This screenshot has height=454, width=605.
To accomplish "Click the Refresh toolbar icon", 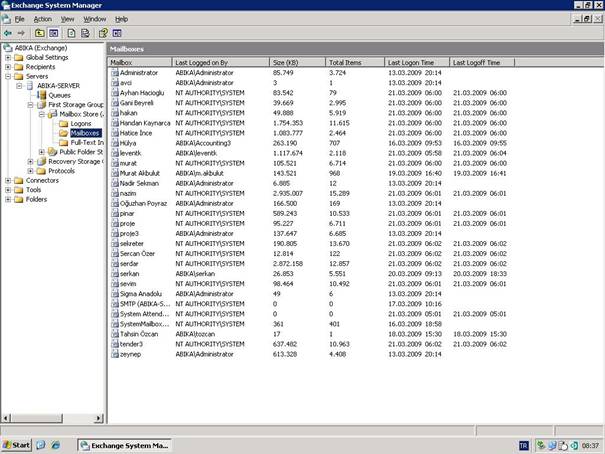I will click(x=71, y=33).
